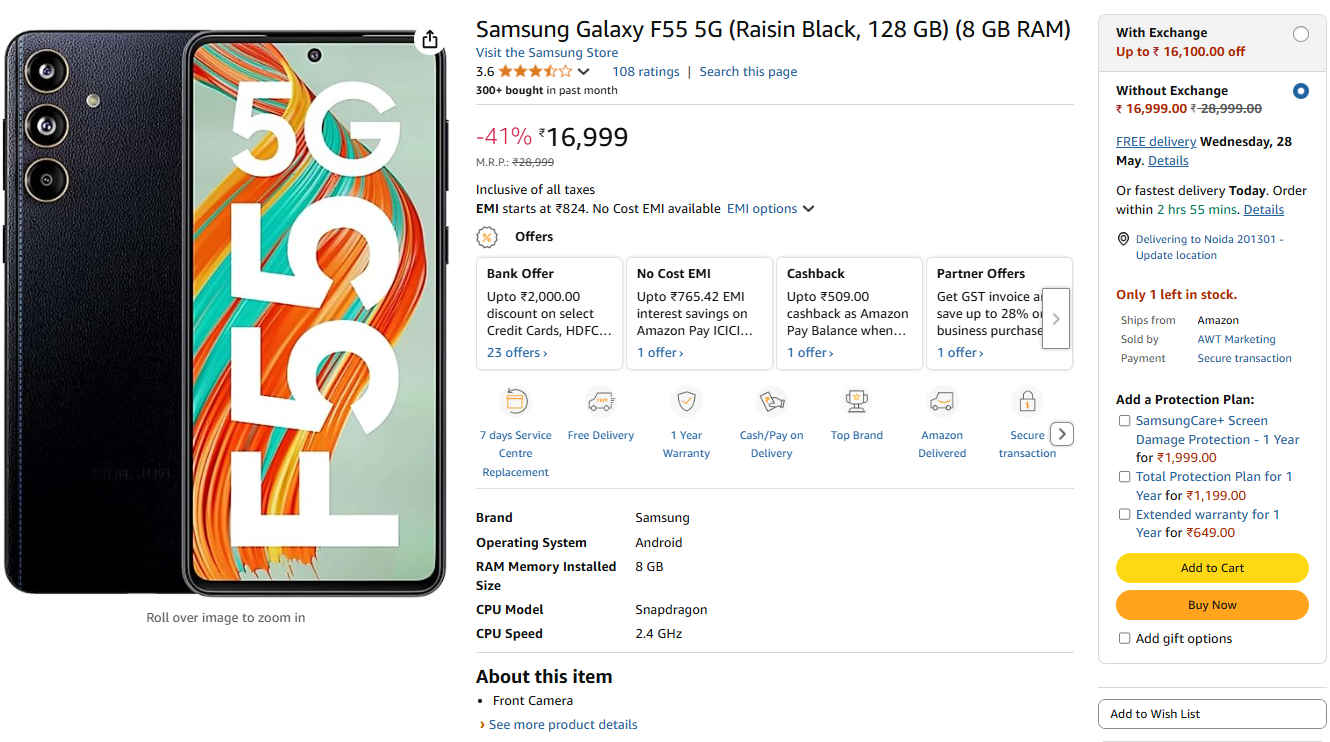Click the Amazon Delivered icon
The height and width of the screenshot is (742, 1330).
pyautogui.click(x=942, y=402)
